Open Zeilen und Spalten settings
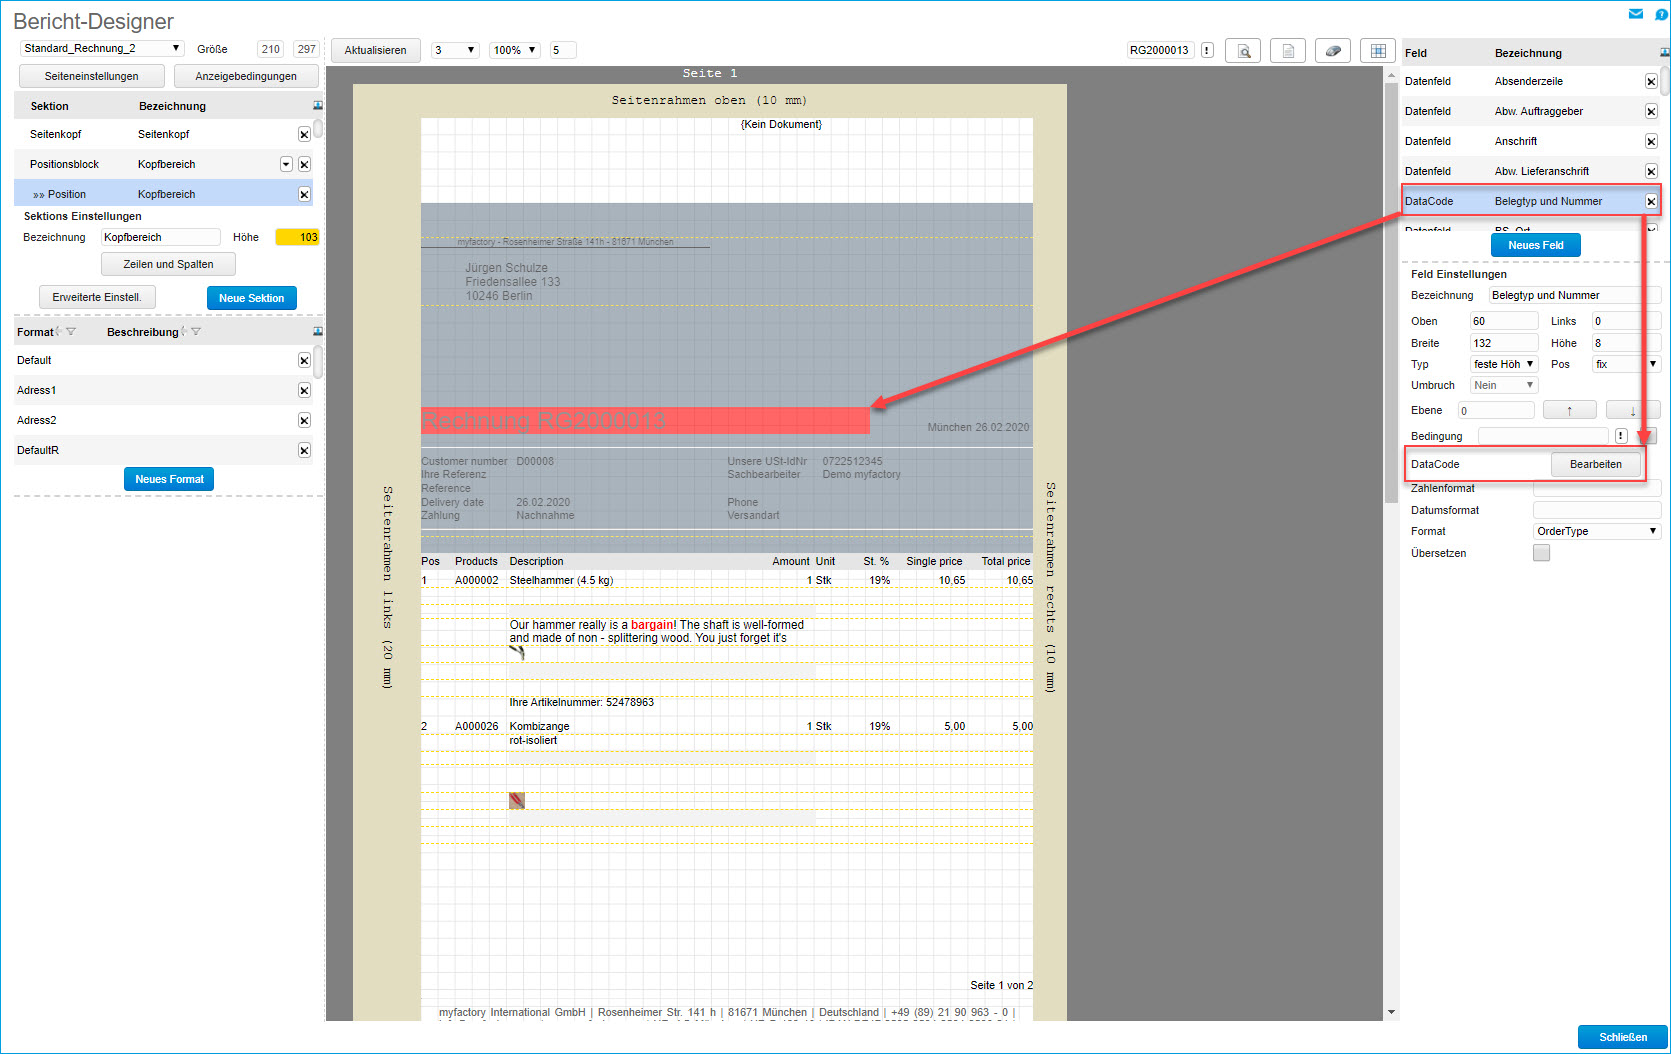1671x1054 pixels. click(168, 264)
